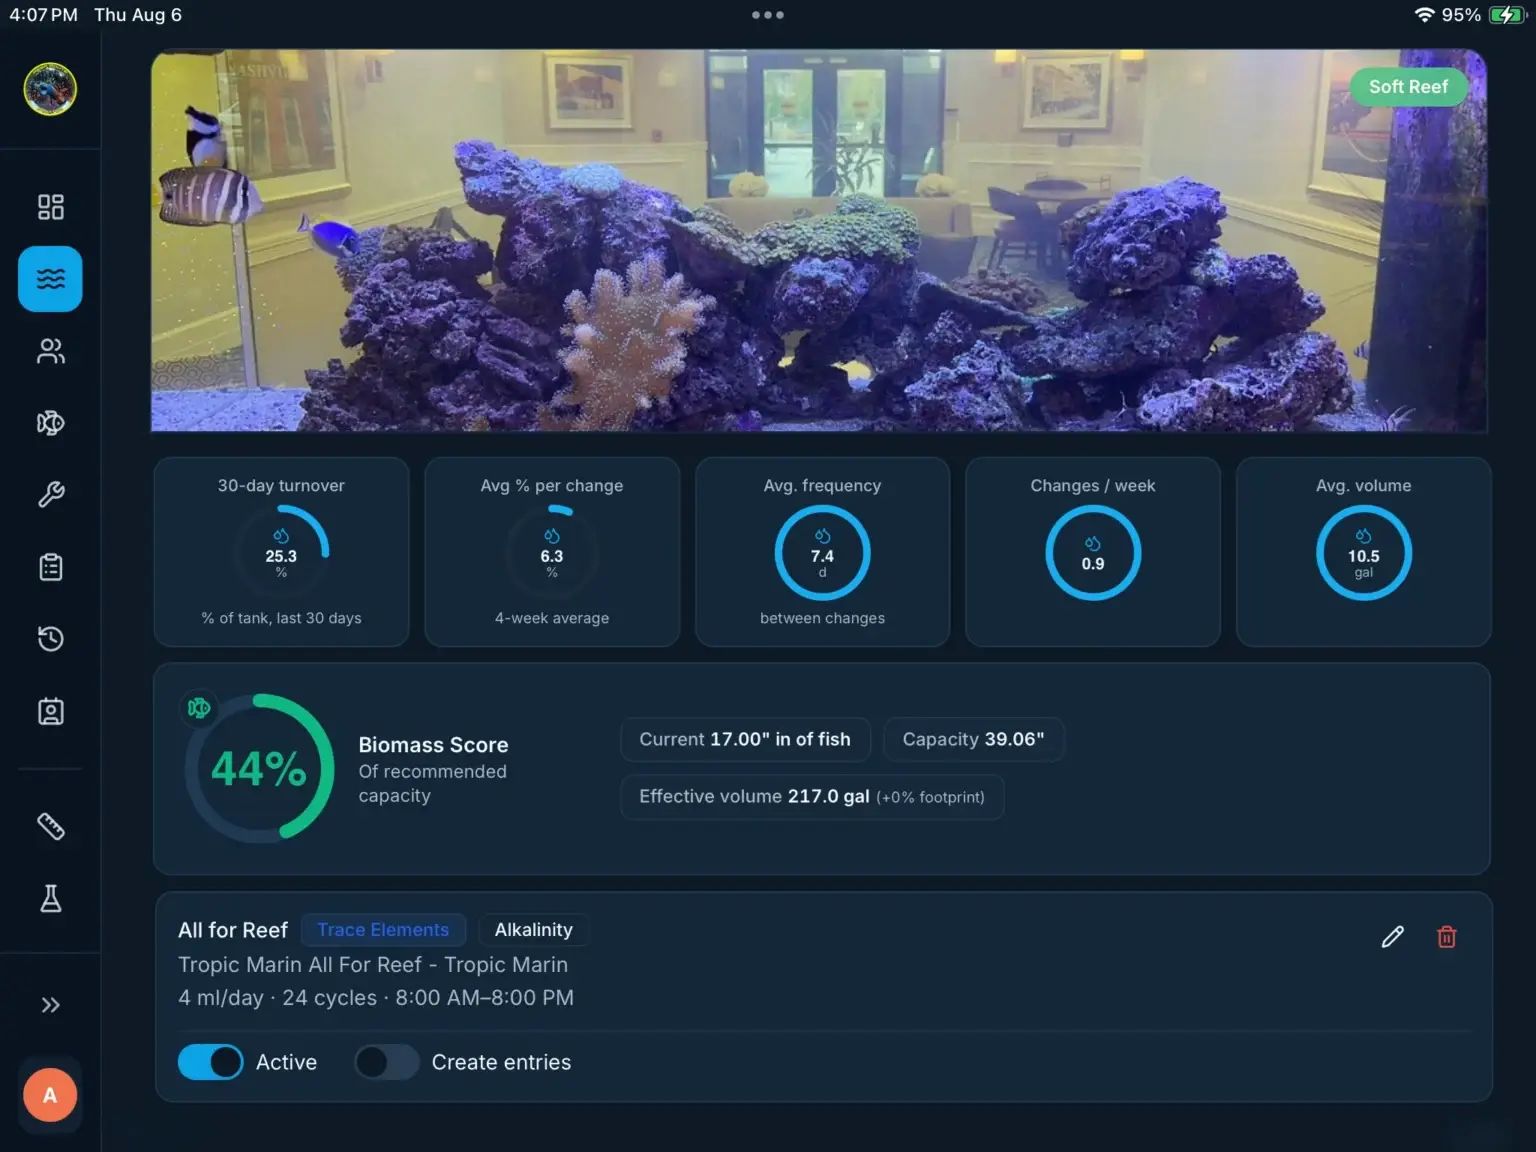The width and height of the screenshot is (1536, 1152).
Task: Edit All for Reef entry with pencil
Action: (x=1392, y=937)
